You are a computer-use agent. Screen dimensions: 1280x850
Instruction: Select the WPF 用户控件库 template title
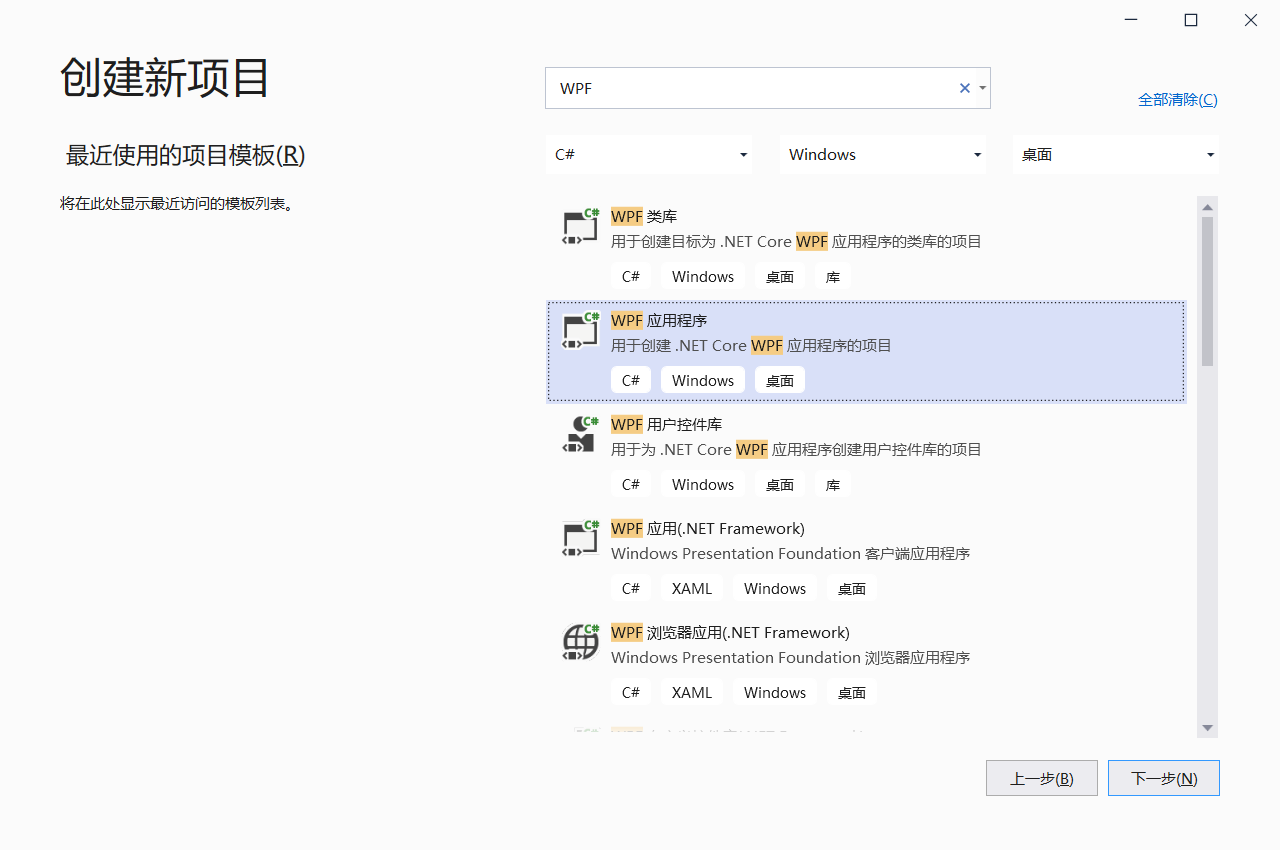[667, 425]
